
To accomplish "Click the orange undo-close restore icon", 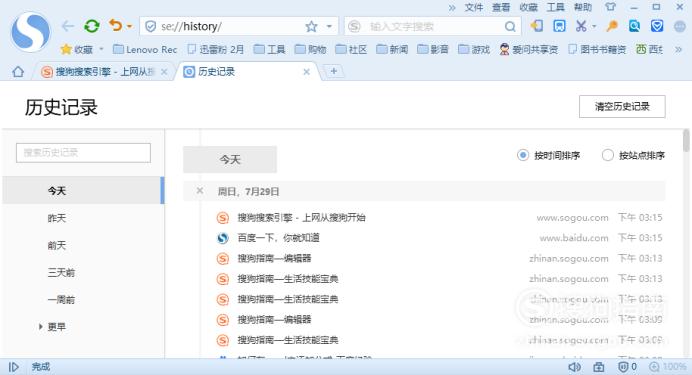I will click(x=115, y=26).
